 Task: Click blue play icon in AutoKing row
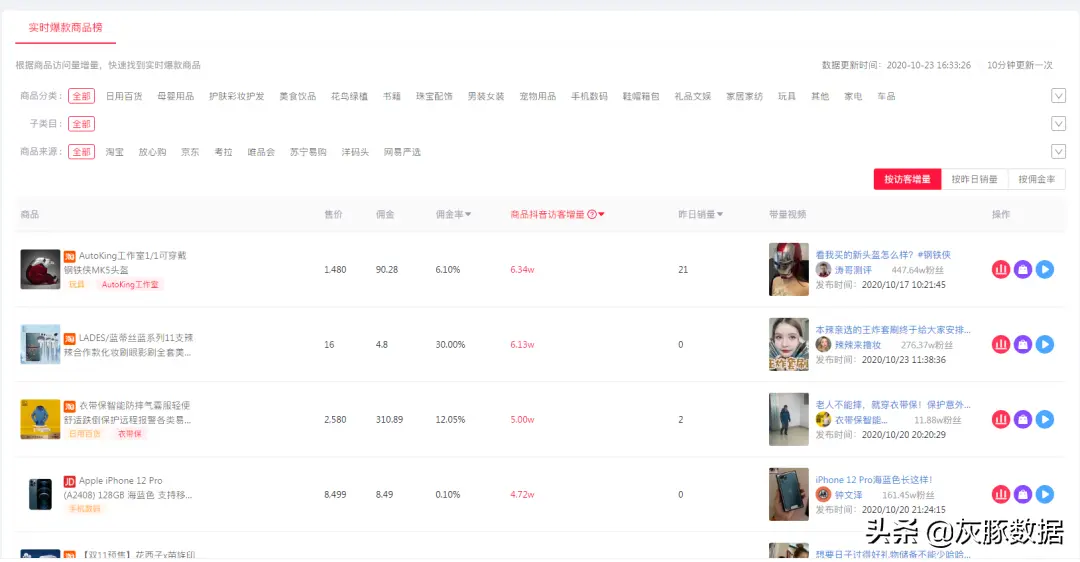point(1045,269)
